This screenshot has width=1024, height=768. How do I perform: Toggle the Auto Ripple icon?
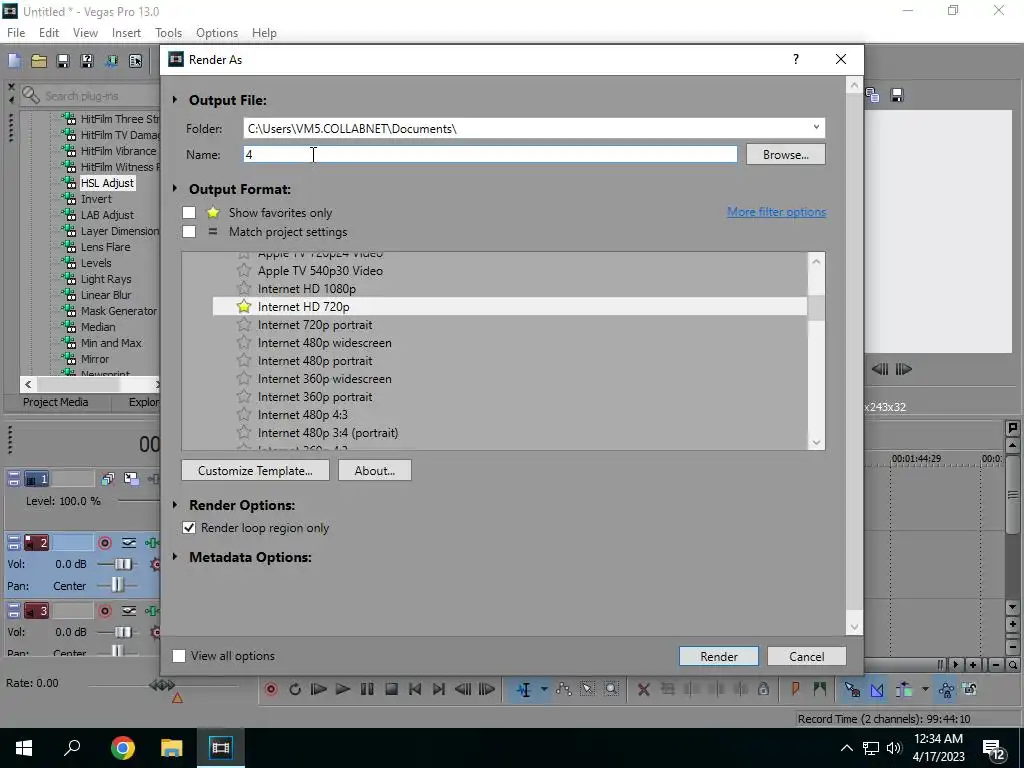[904, 689]
